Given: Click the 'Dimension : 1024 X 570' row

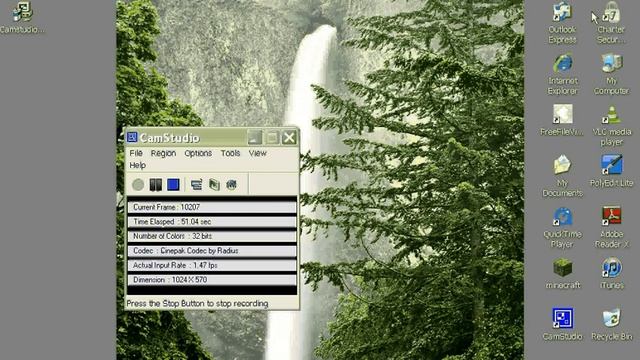Looking at the screenshot, I should click(212, 280).
